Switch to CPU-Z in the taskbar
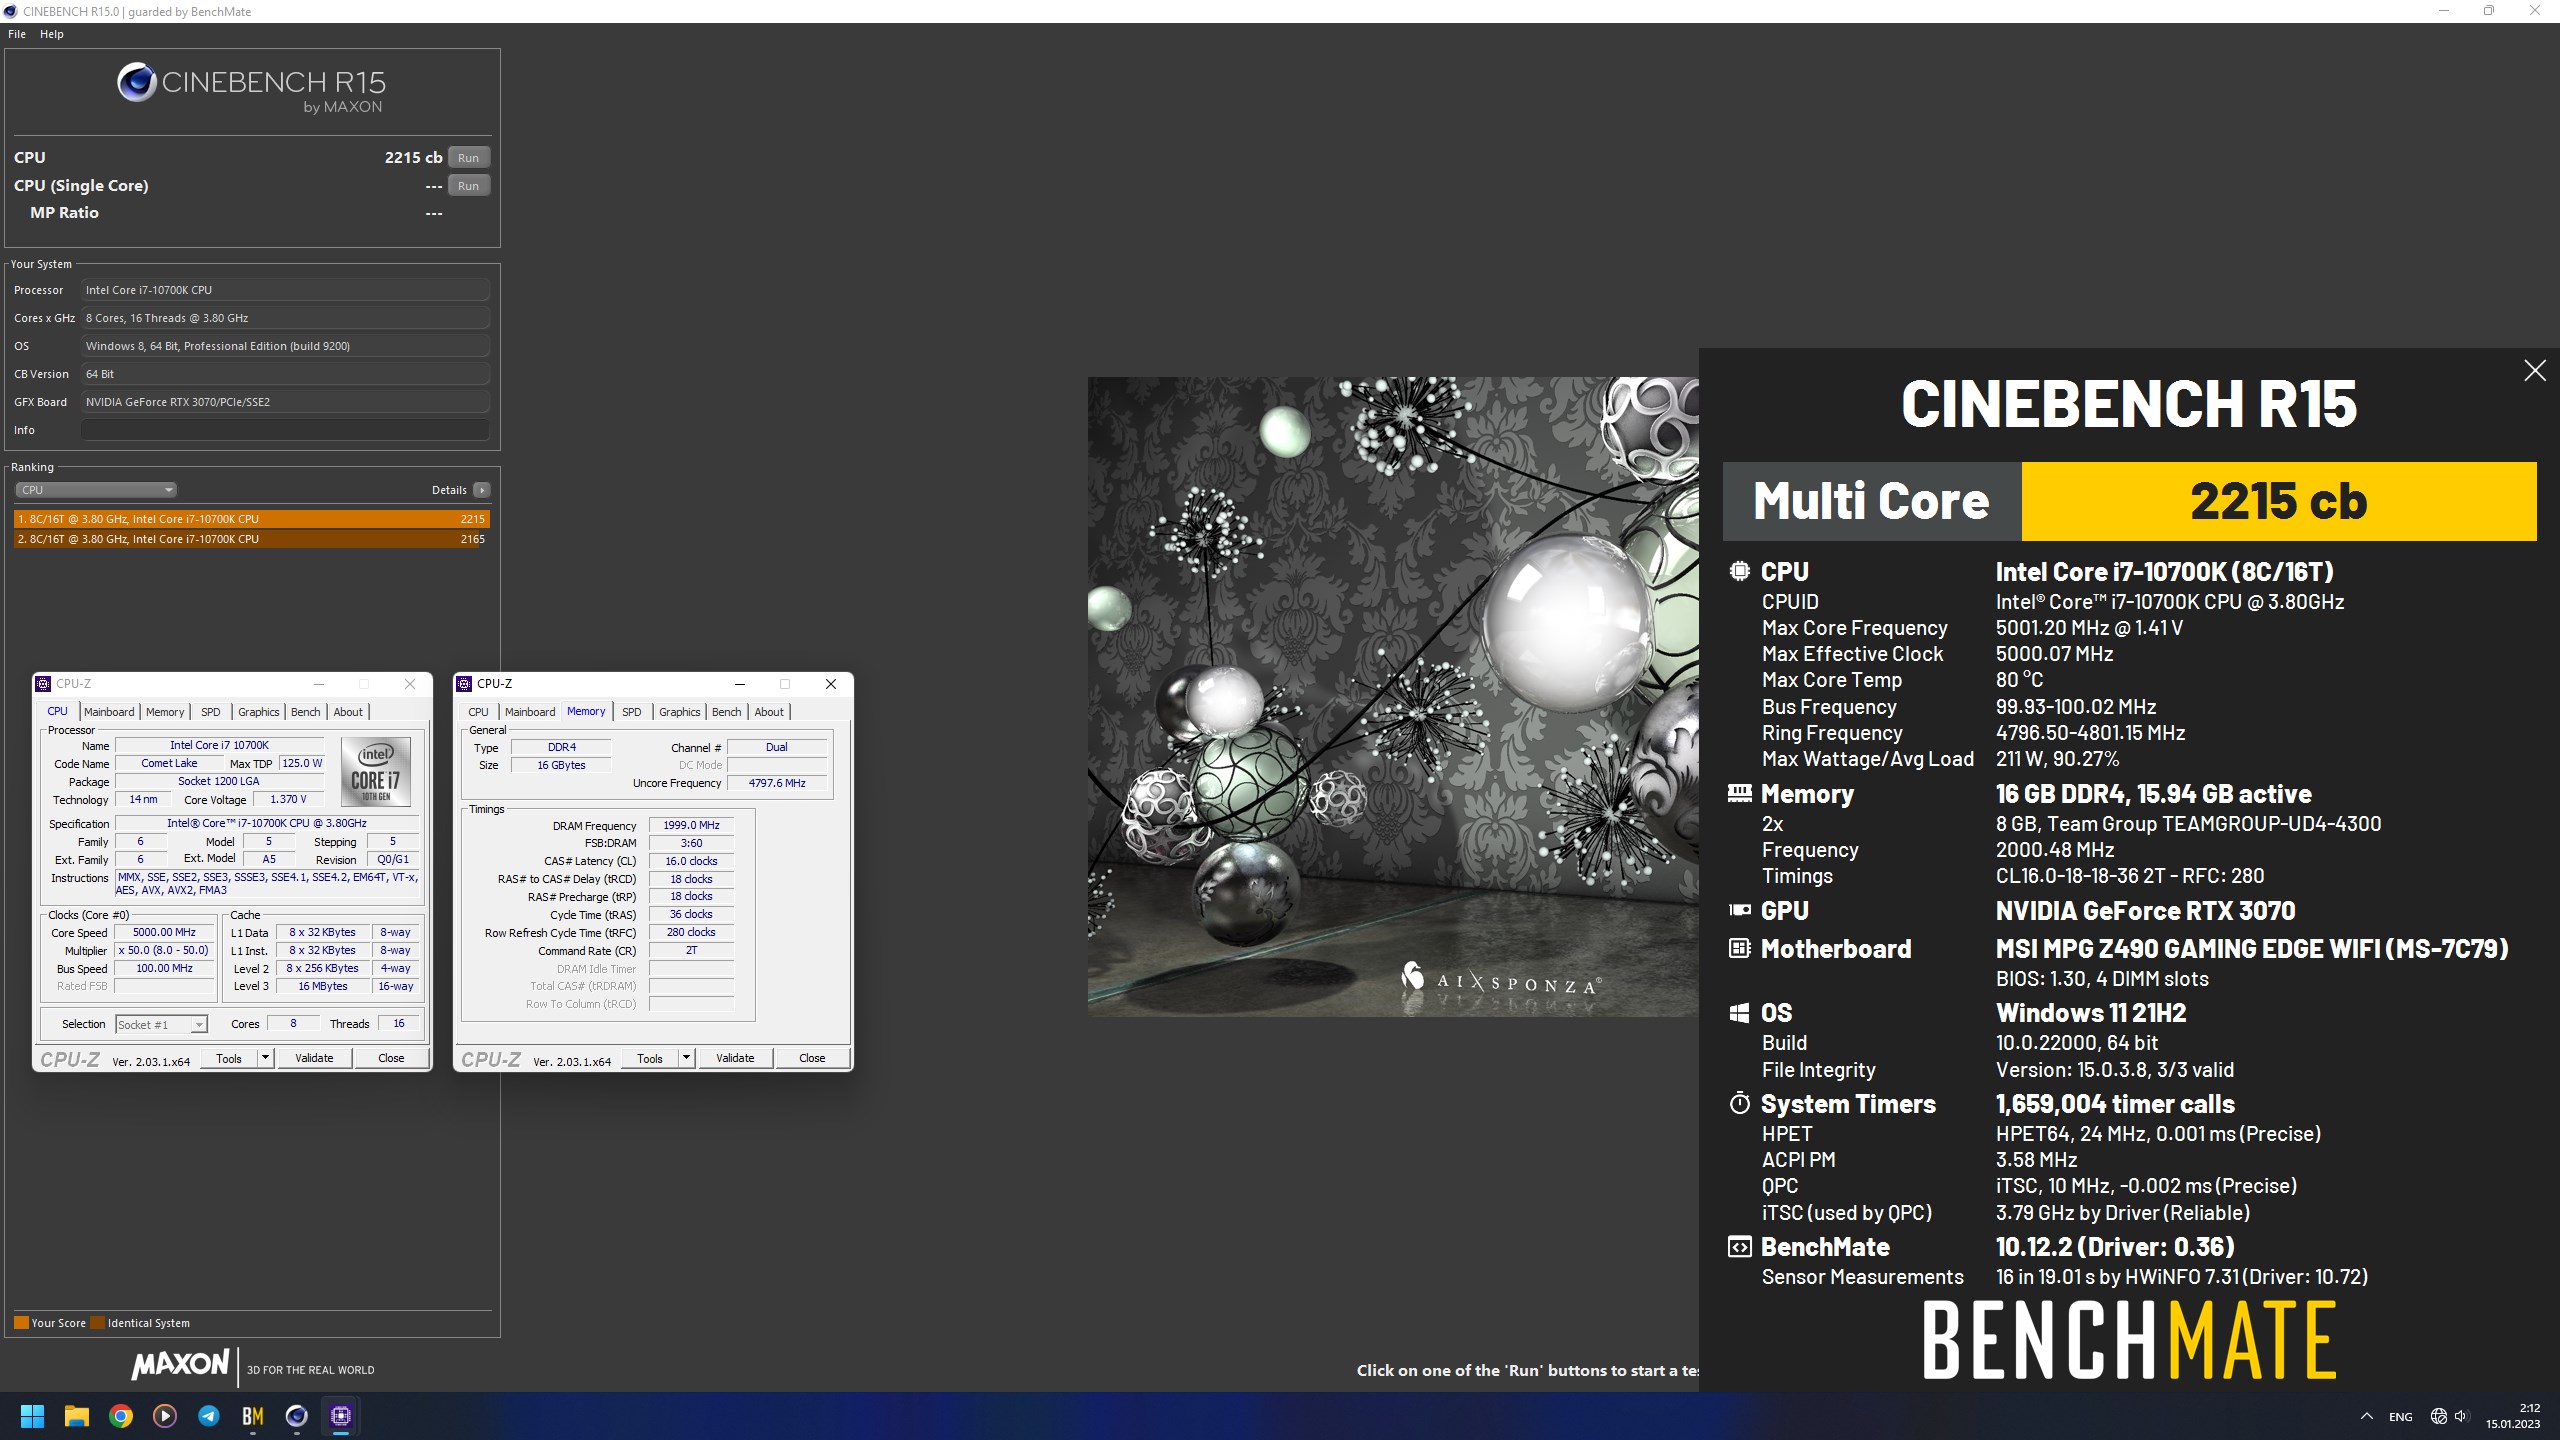2560x1440 pixels. [341, 1416]
